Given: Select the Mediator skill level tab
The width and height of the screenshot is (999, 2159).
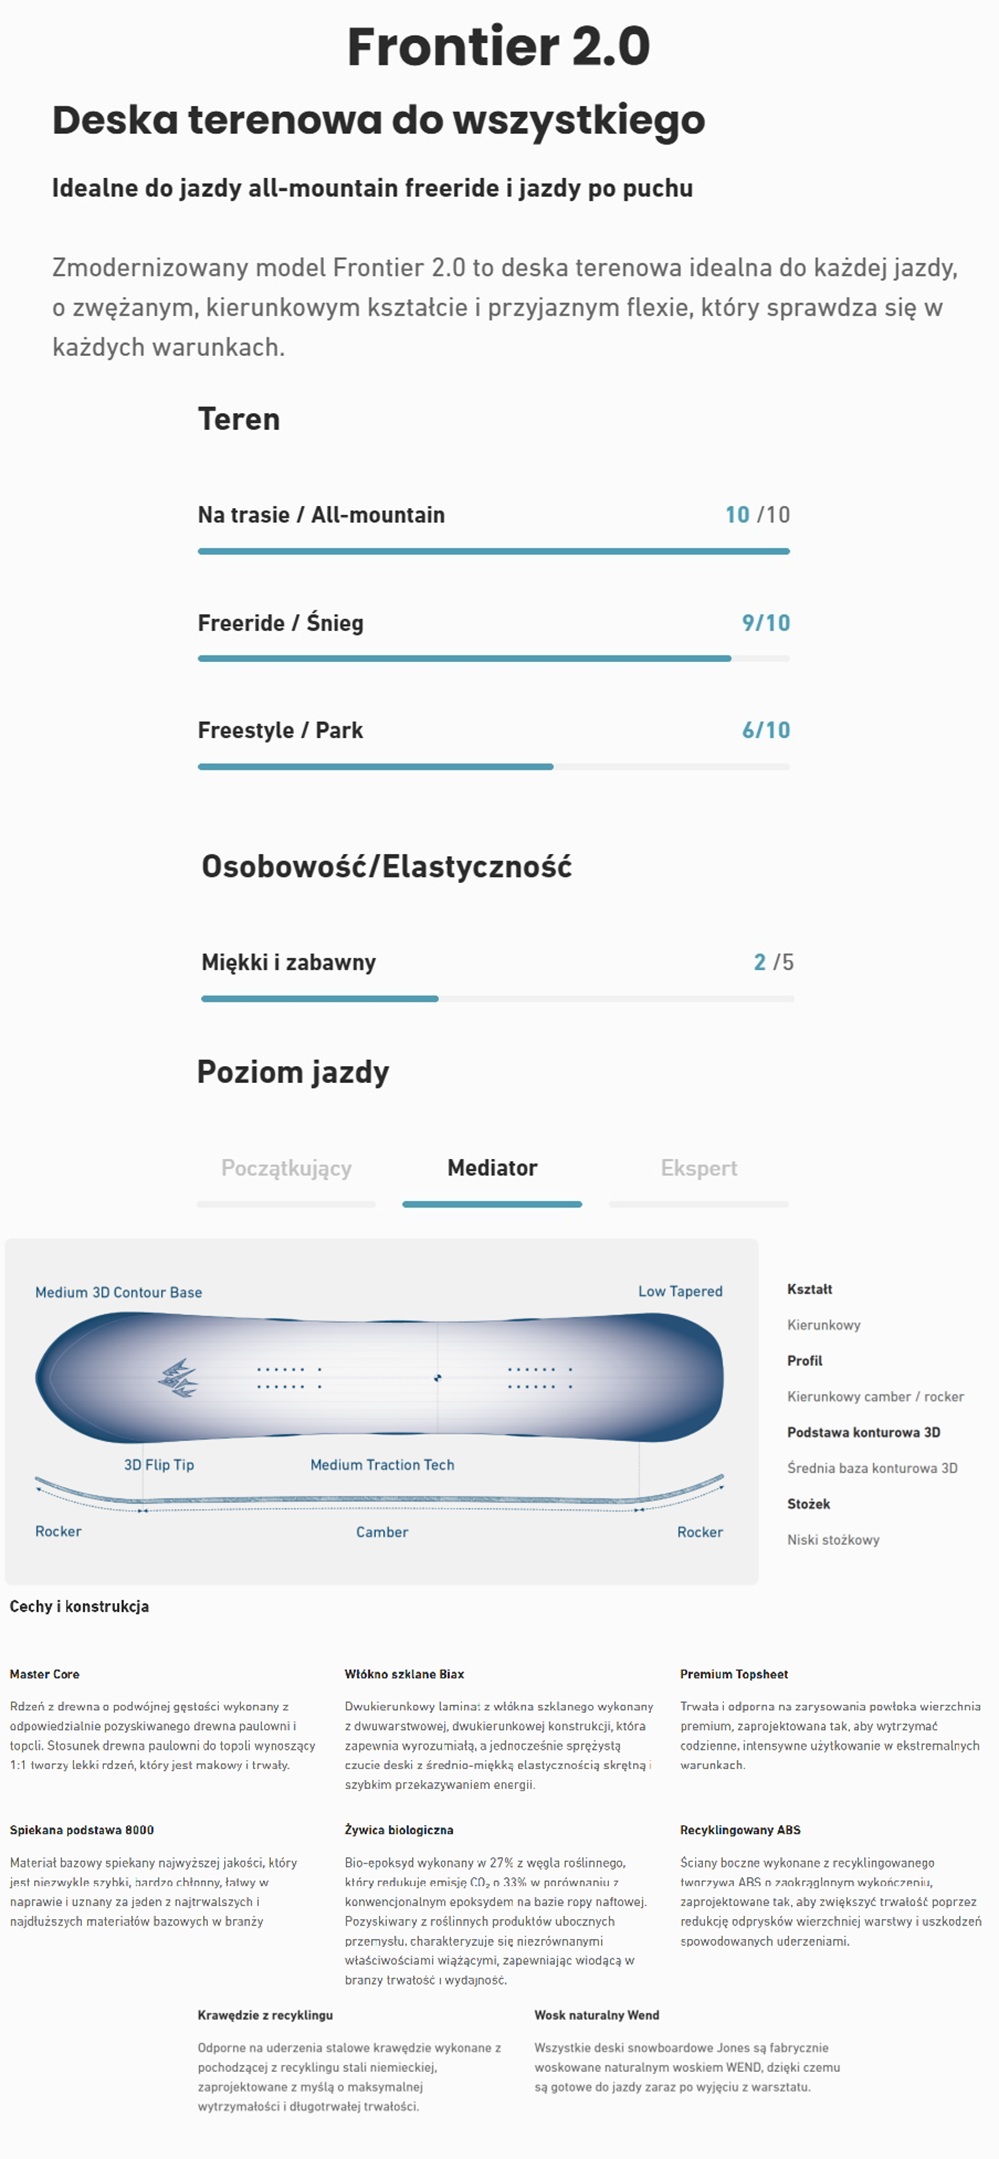Looking at the screenshot, I should [492, 1167].
